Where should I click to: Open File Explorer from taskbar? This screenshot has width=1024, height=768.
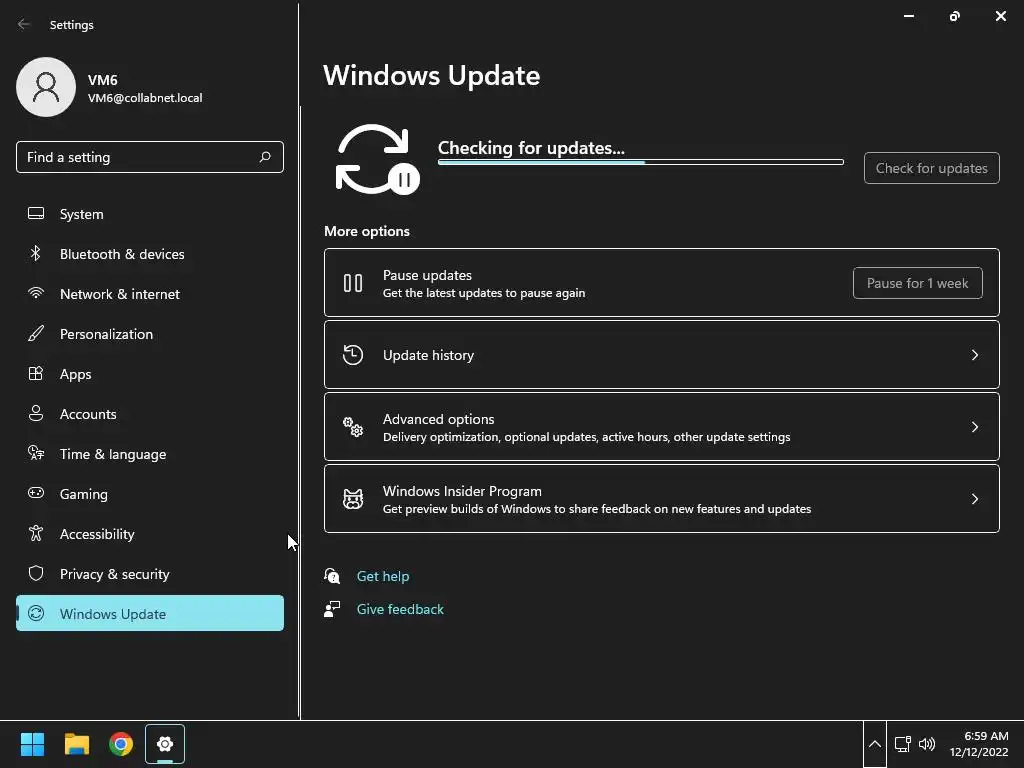pyautogui.click(x=76, y=744)
